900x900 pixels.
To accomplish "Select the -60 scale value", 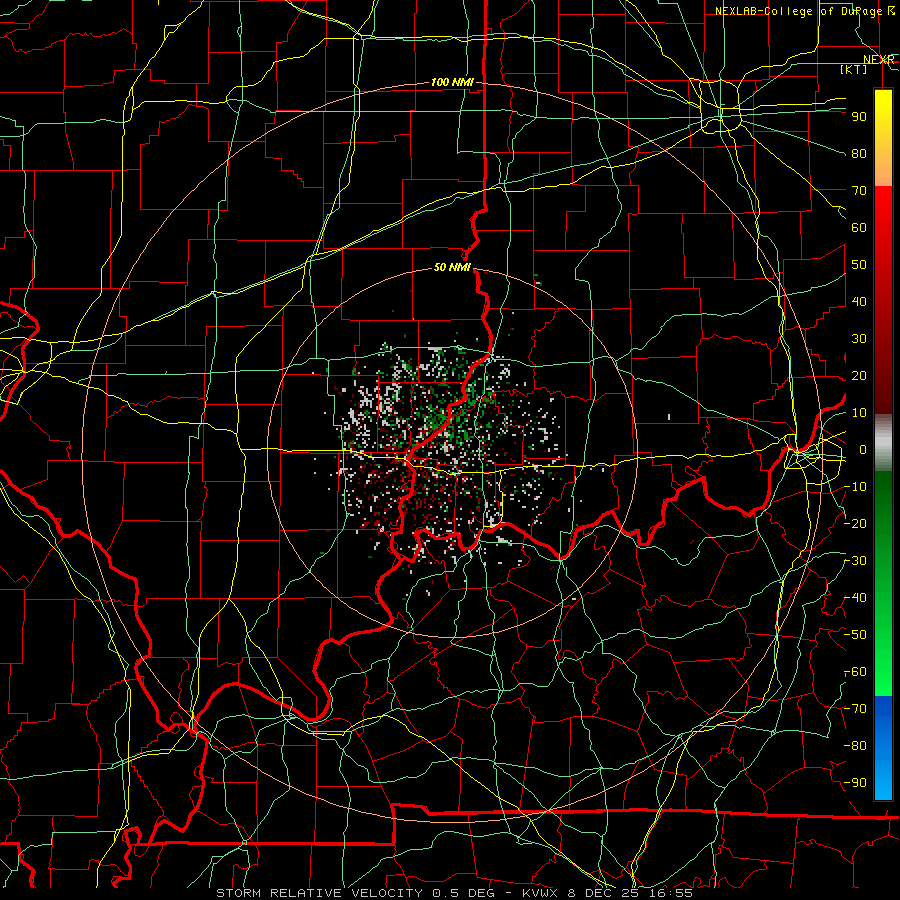I will (x=856, y=672).
